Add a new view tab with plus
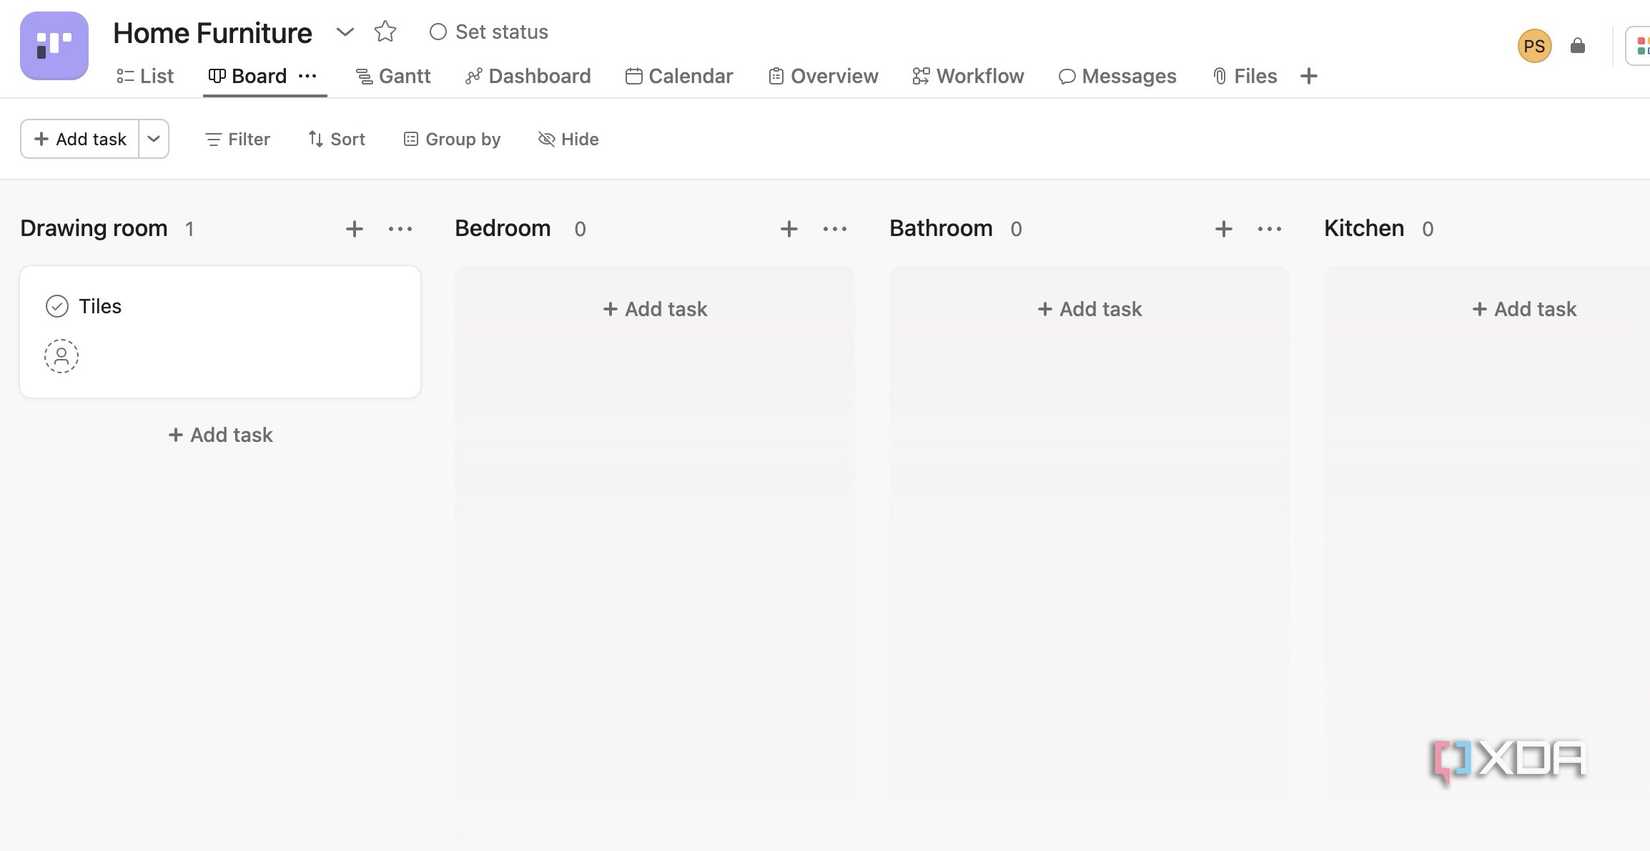 pyautogui.click(x=1309, y=76)
